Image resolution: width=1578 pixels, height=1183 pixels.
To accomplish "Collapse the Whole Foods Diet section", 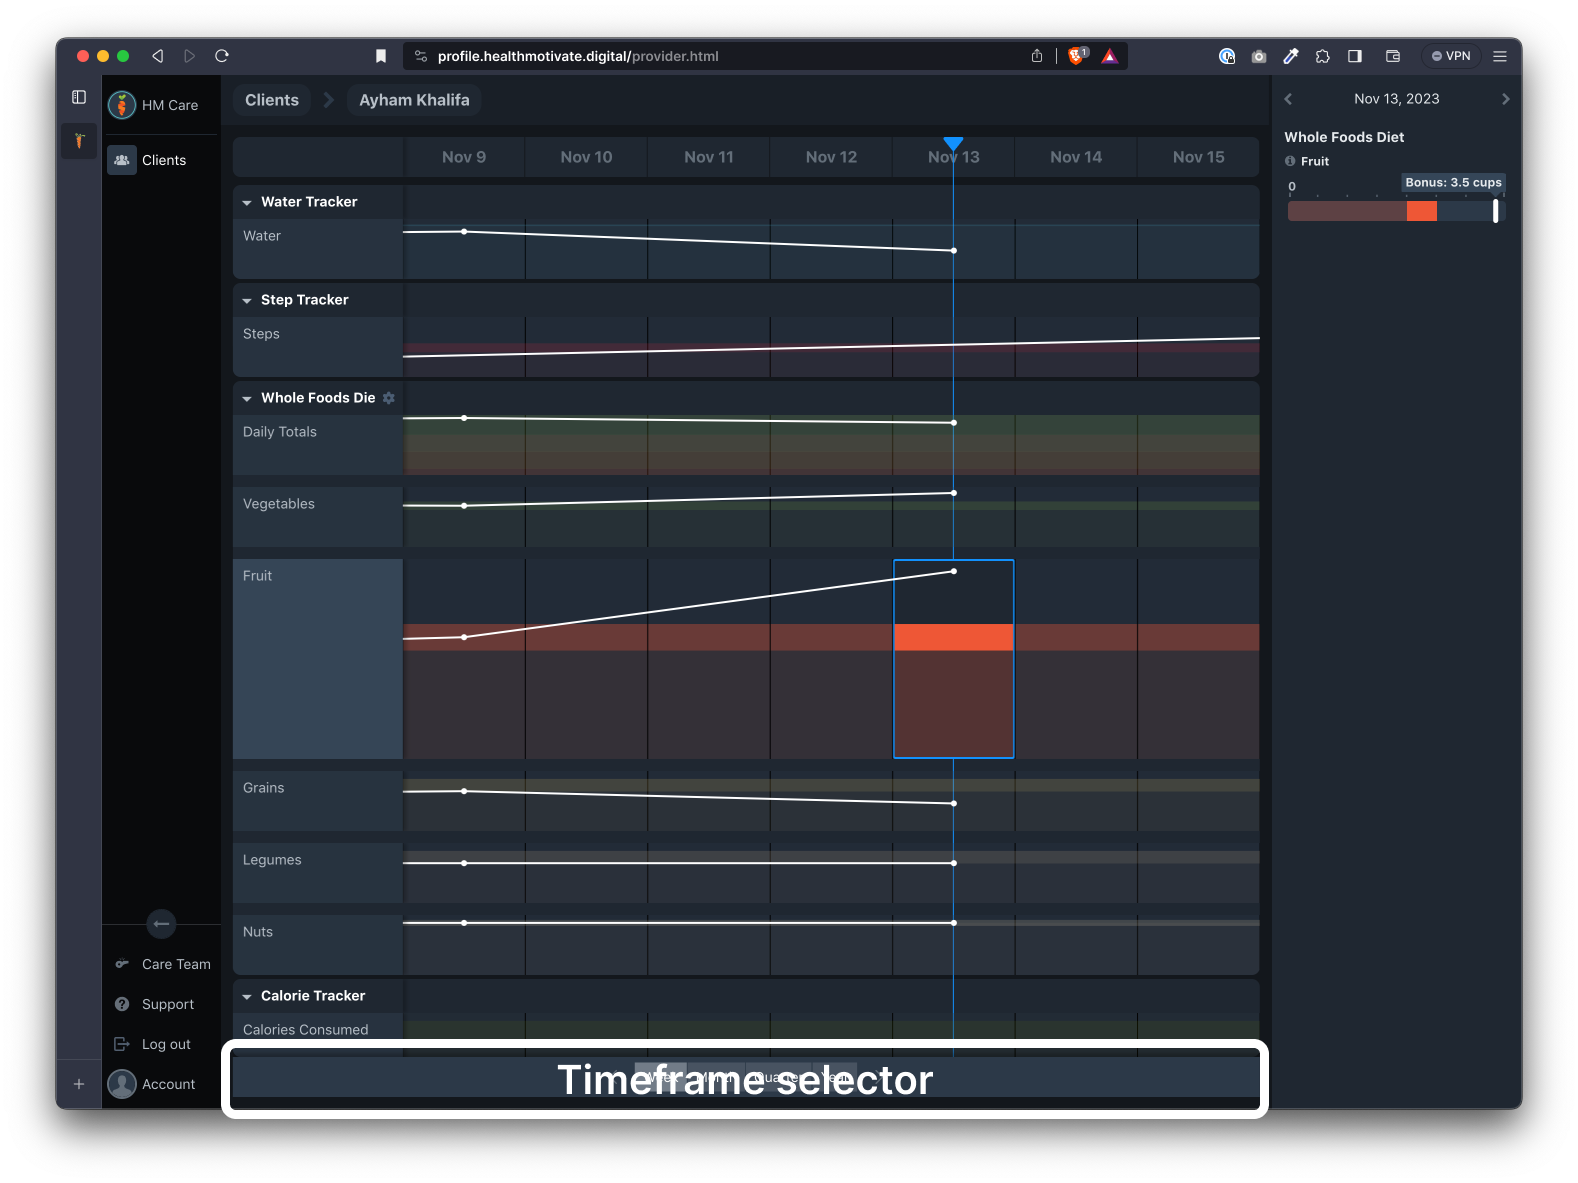I will click(x=247, y=398).
